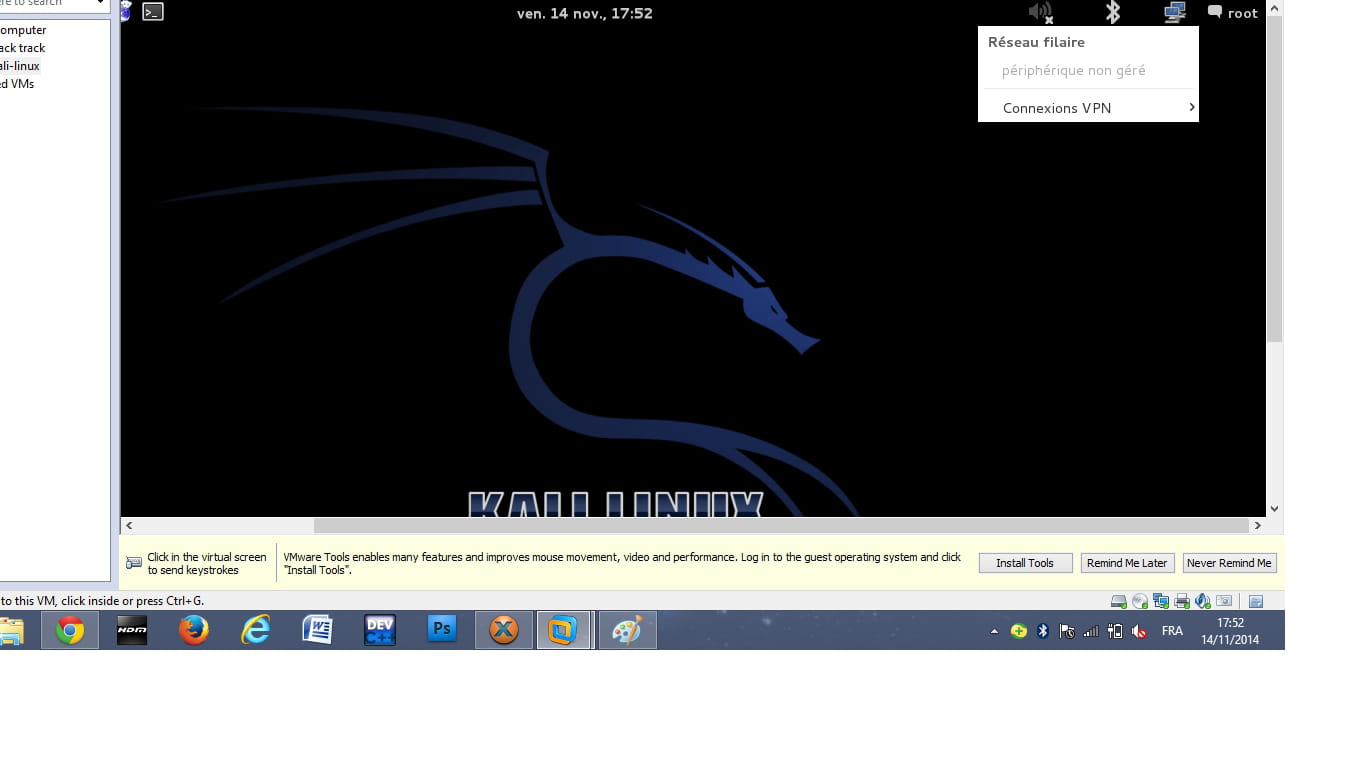Click the Install Tools button
The width and height of the screenshot is (1366, 768).
click(1025, 563)
